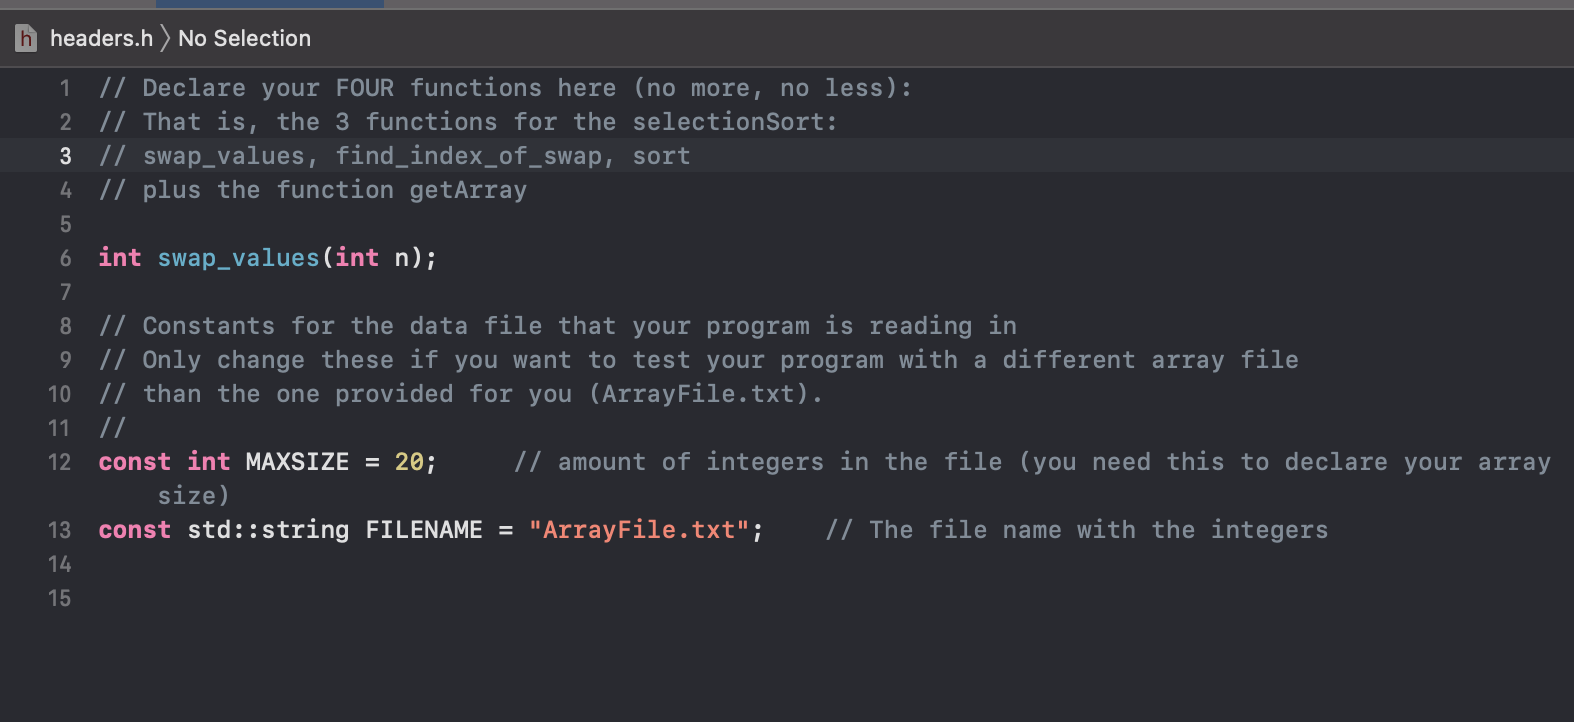Screen dimensions: 1574x722
Task: Click comment text 'find_index_of_swap' on line 3
Action: [x=469, y=156]
